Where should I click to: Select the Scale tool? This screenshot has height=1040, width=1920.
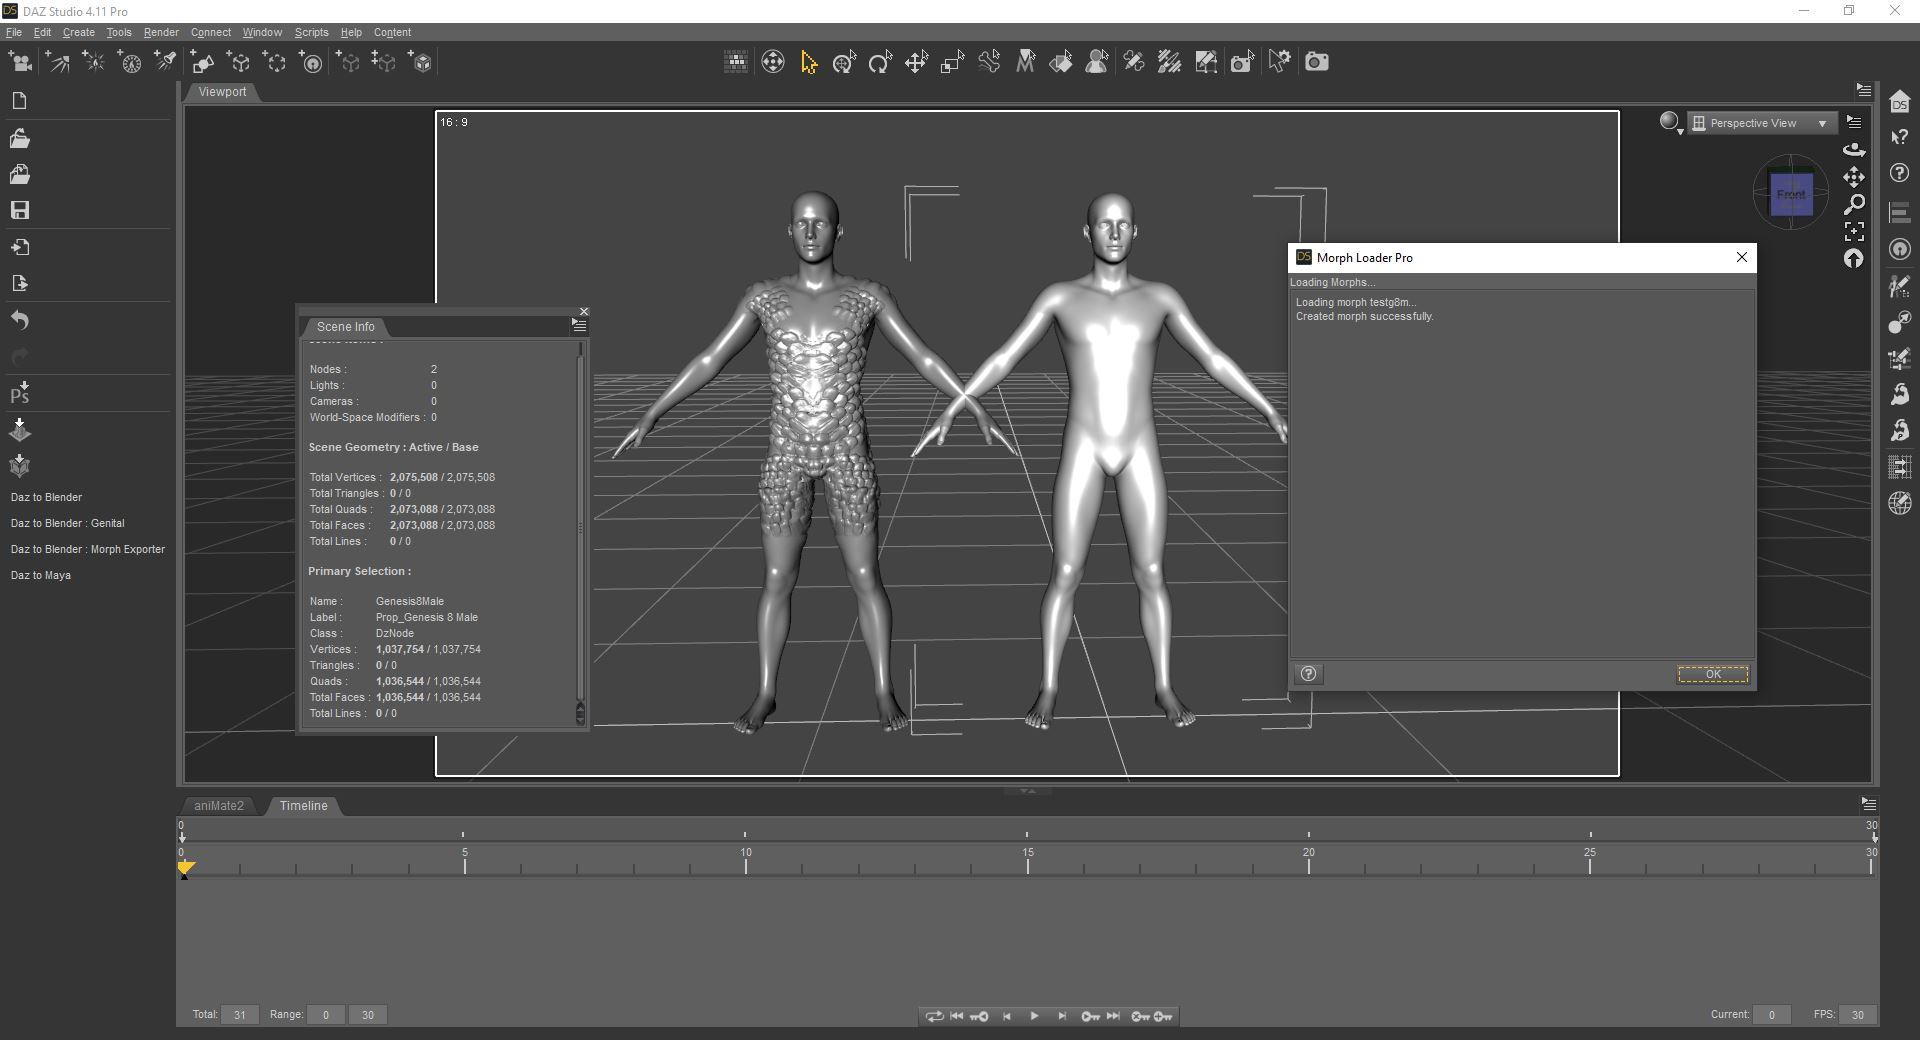pos(952,63)
